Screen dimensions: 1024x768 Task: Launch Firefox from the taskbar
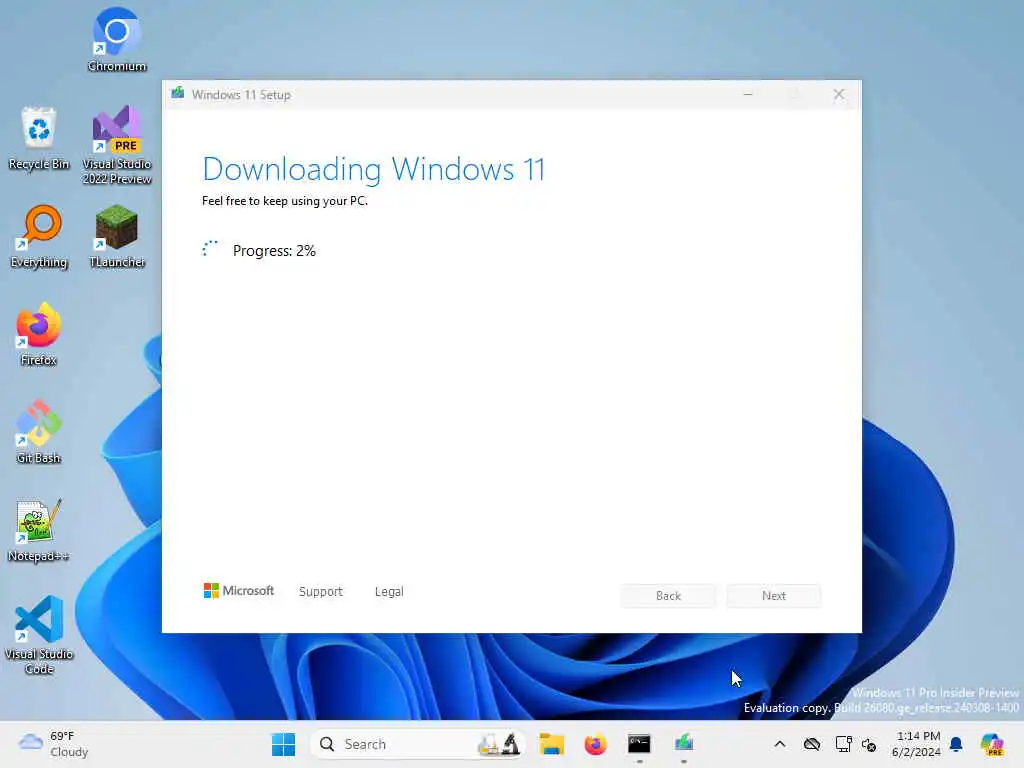pos(596,744)
